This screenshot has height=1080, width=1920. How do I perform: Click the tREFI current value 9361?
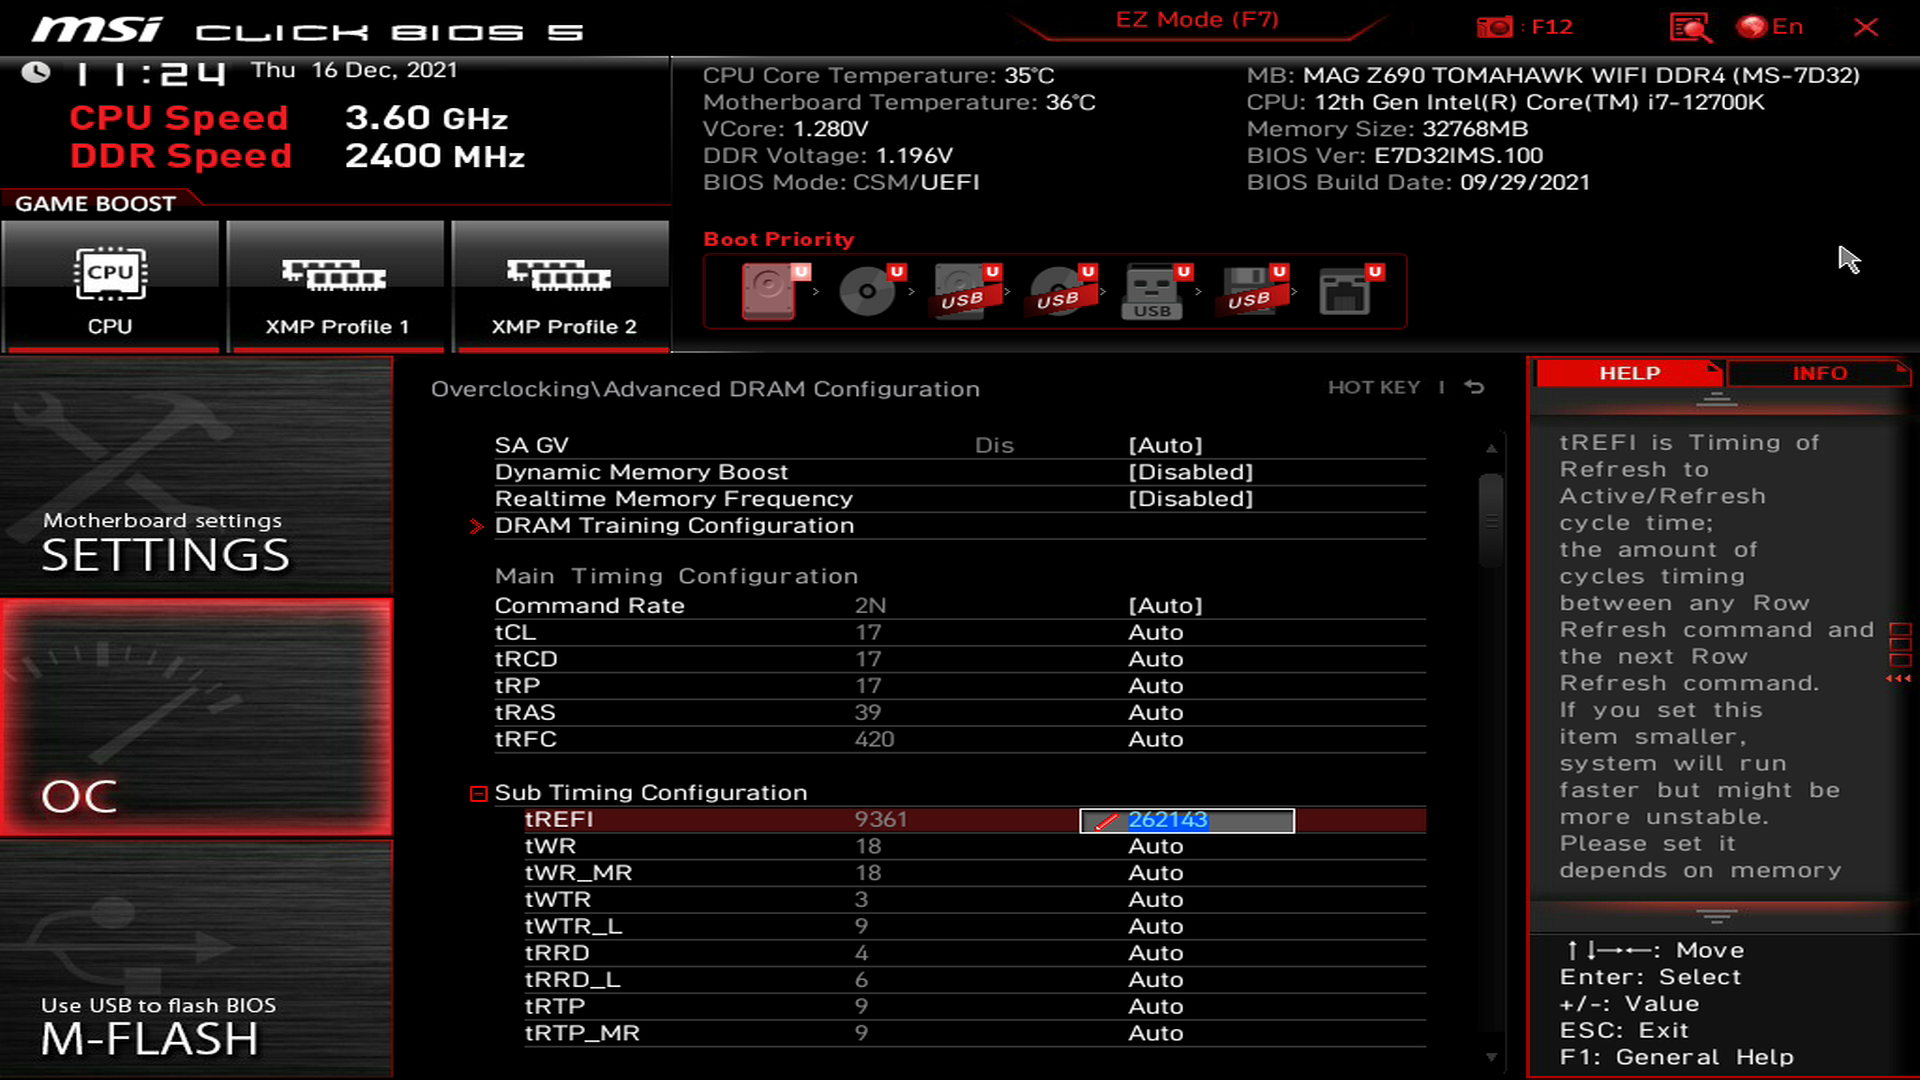pos(880,820)
